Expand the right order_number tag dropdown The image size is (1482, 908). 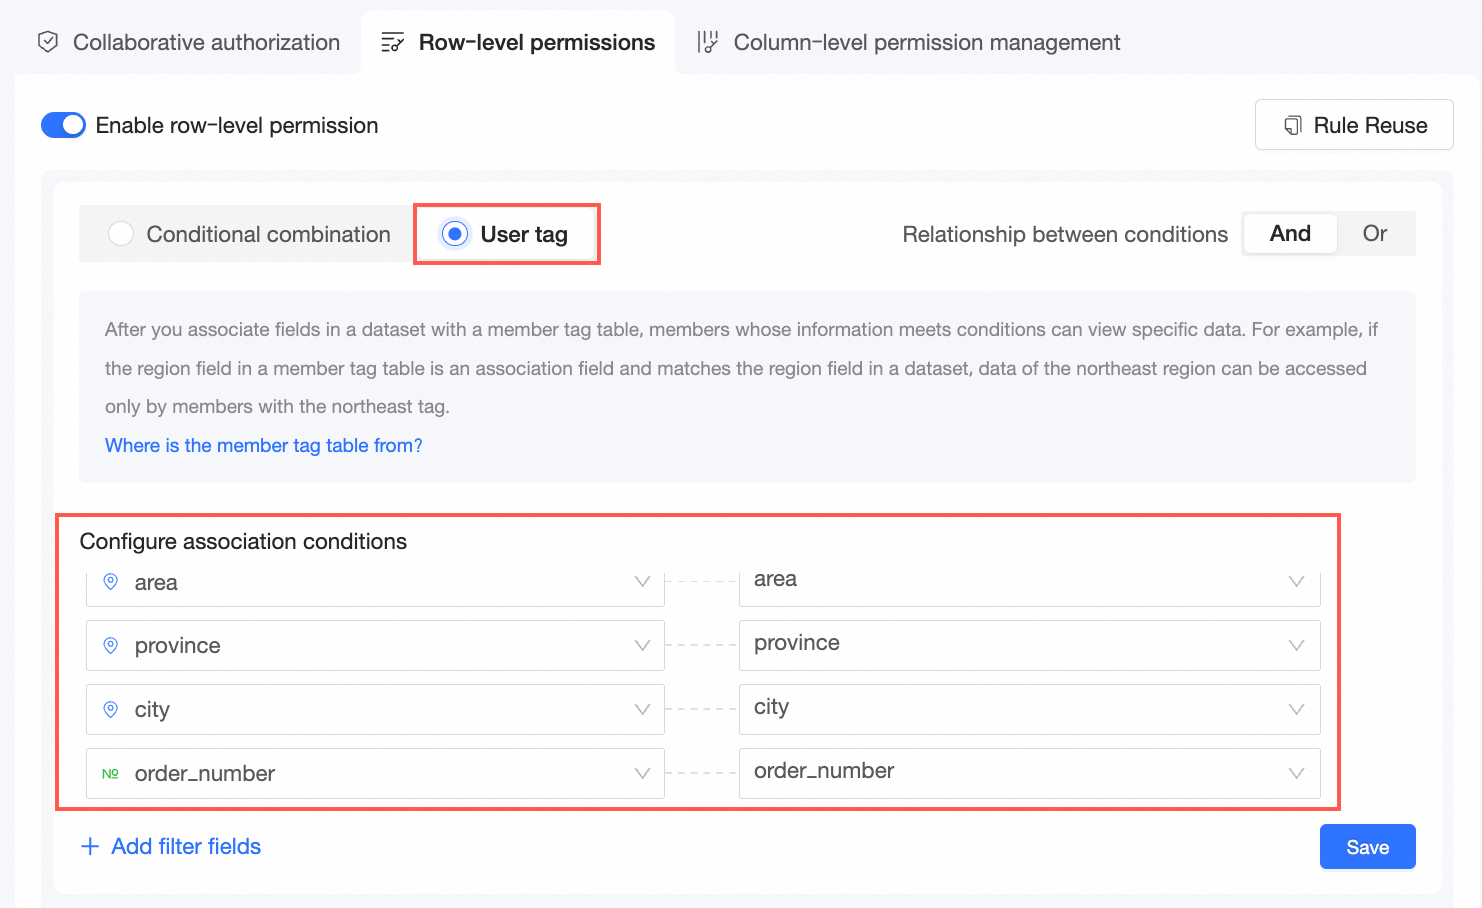1296,773
